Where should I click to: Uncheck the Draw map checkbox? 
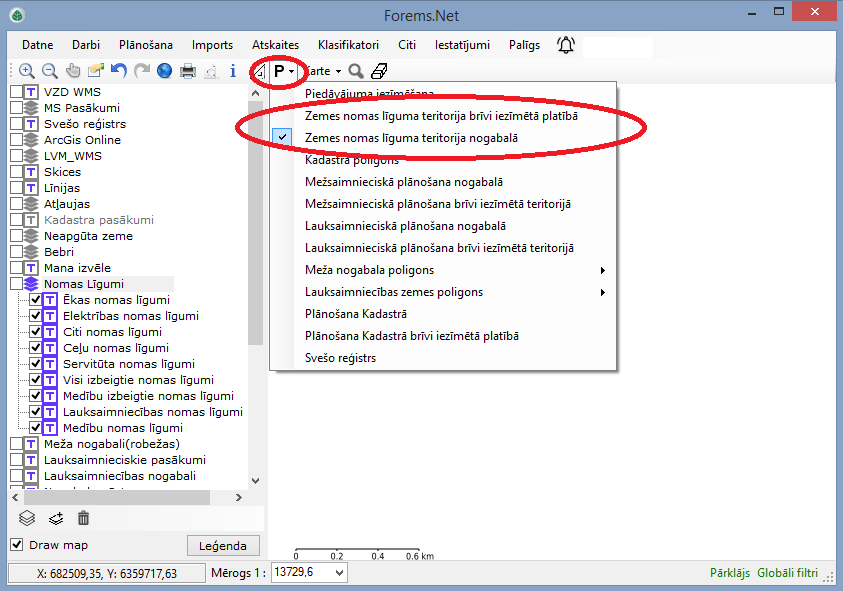pyautogui.click(x=17, y=545)
